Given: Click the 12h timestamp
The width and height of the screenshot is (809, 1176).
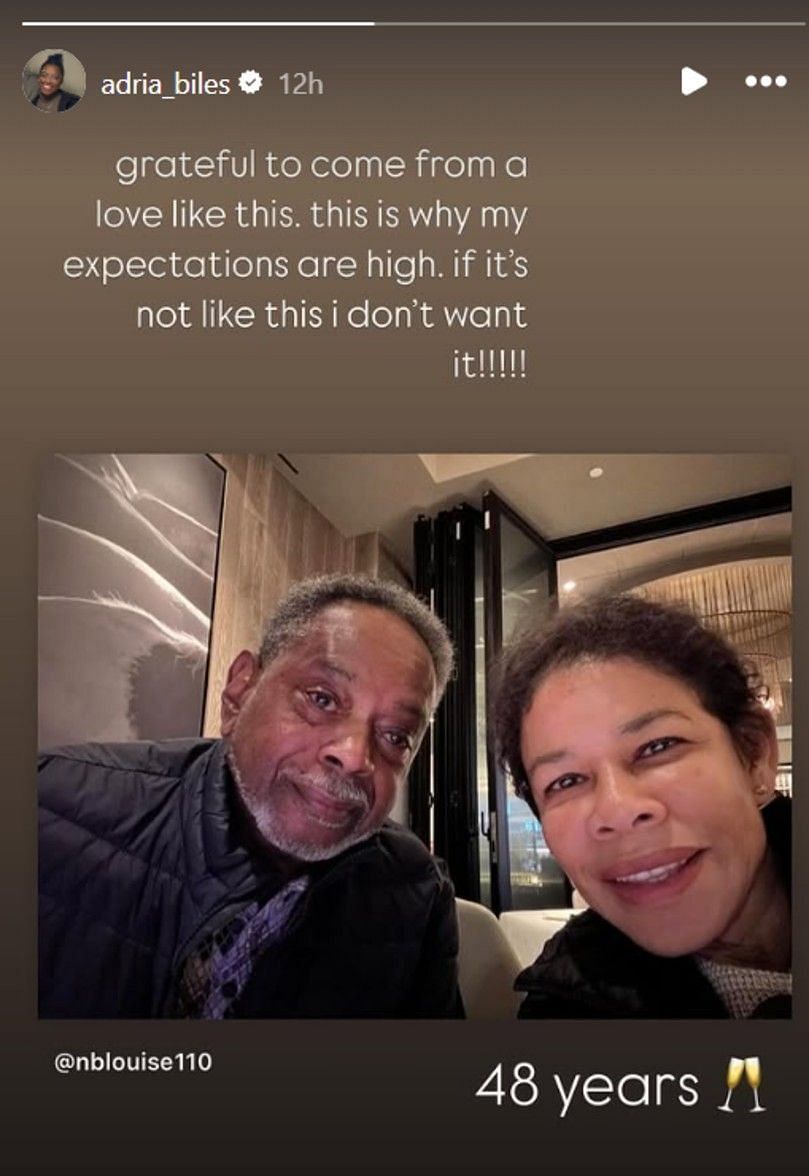Looking at the screenshot, I should tap(301, 83).
